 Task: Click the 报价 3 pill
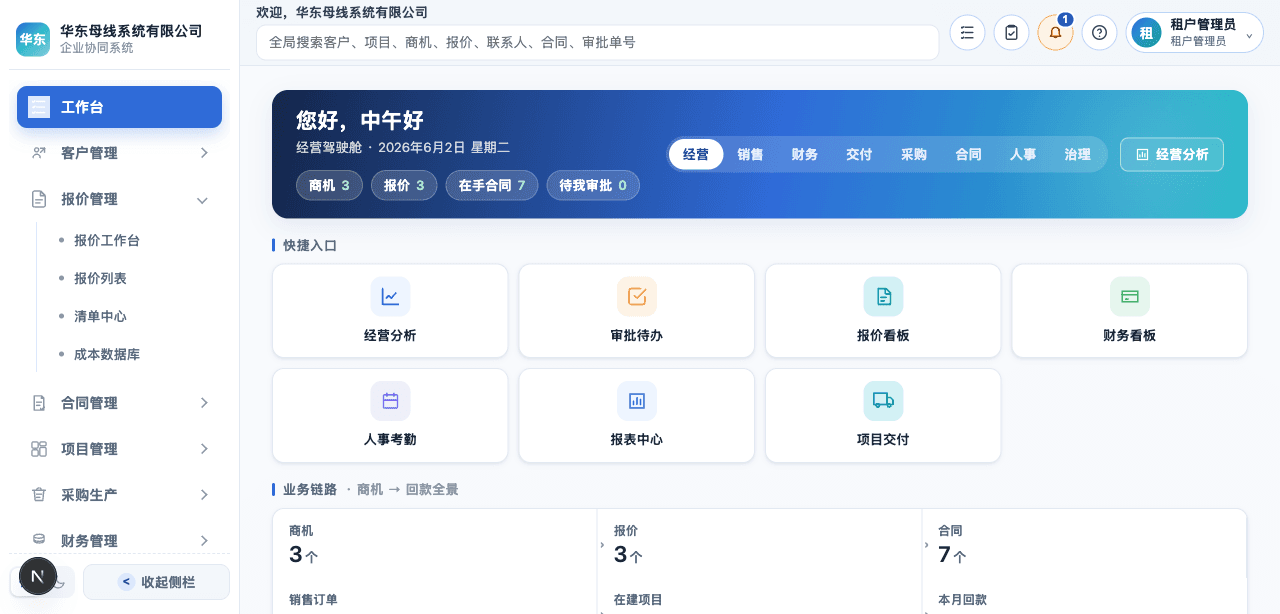click(x=404, y=185)
